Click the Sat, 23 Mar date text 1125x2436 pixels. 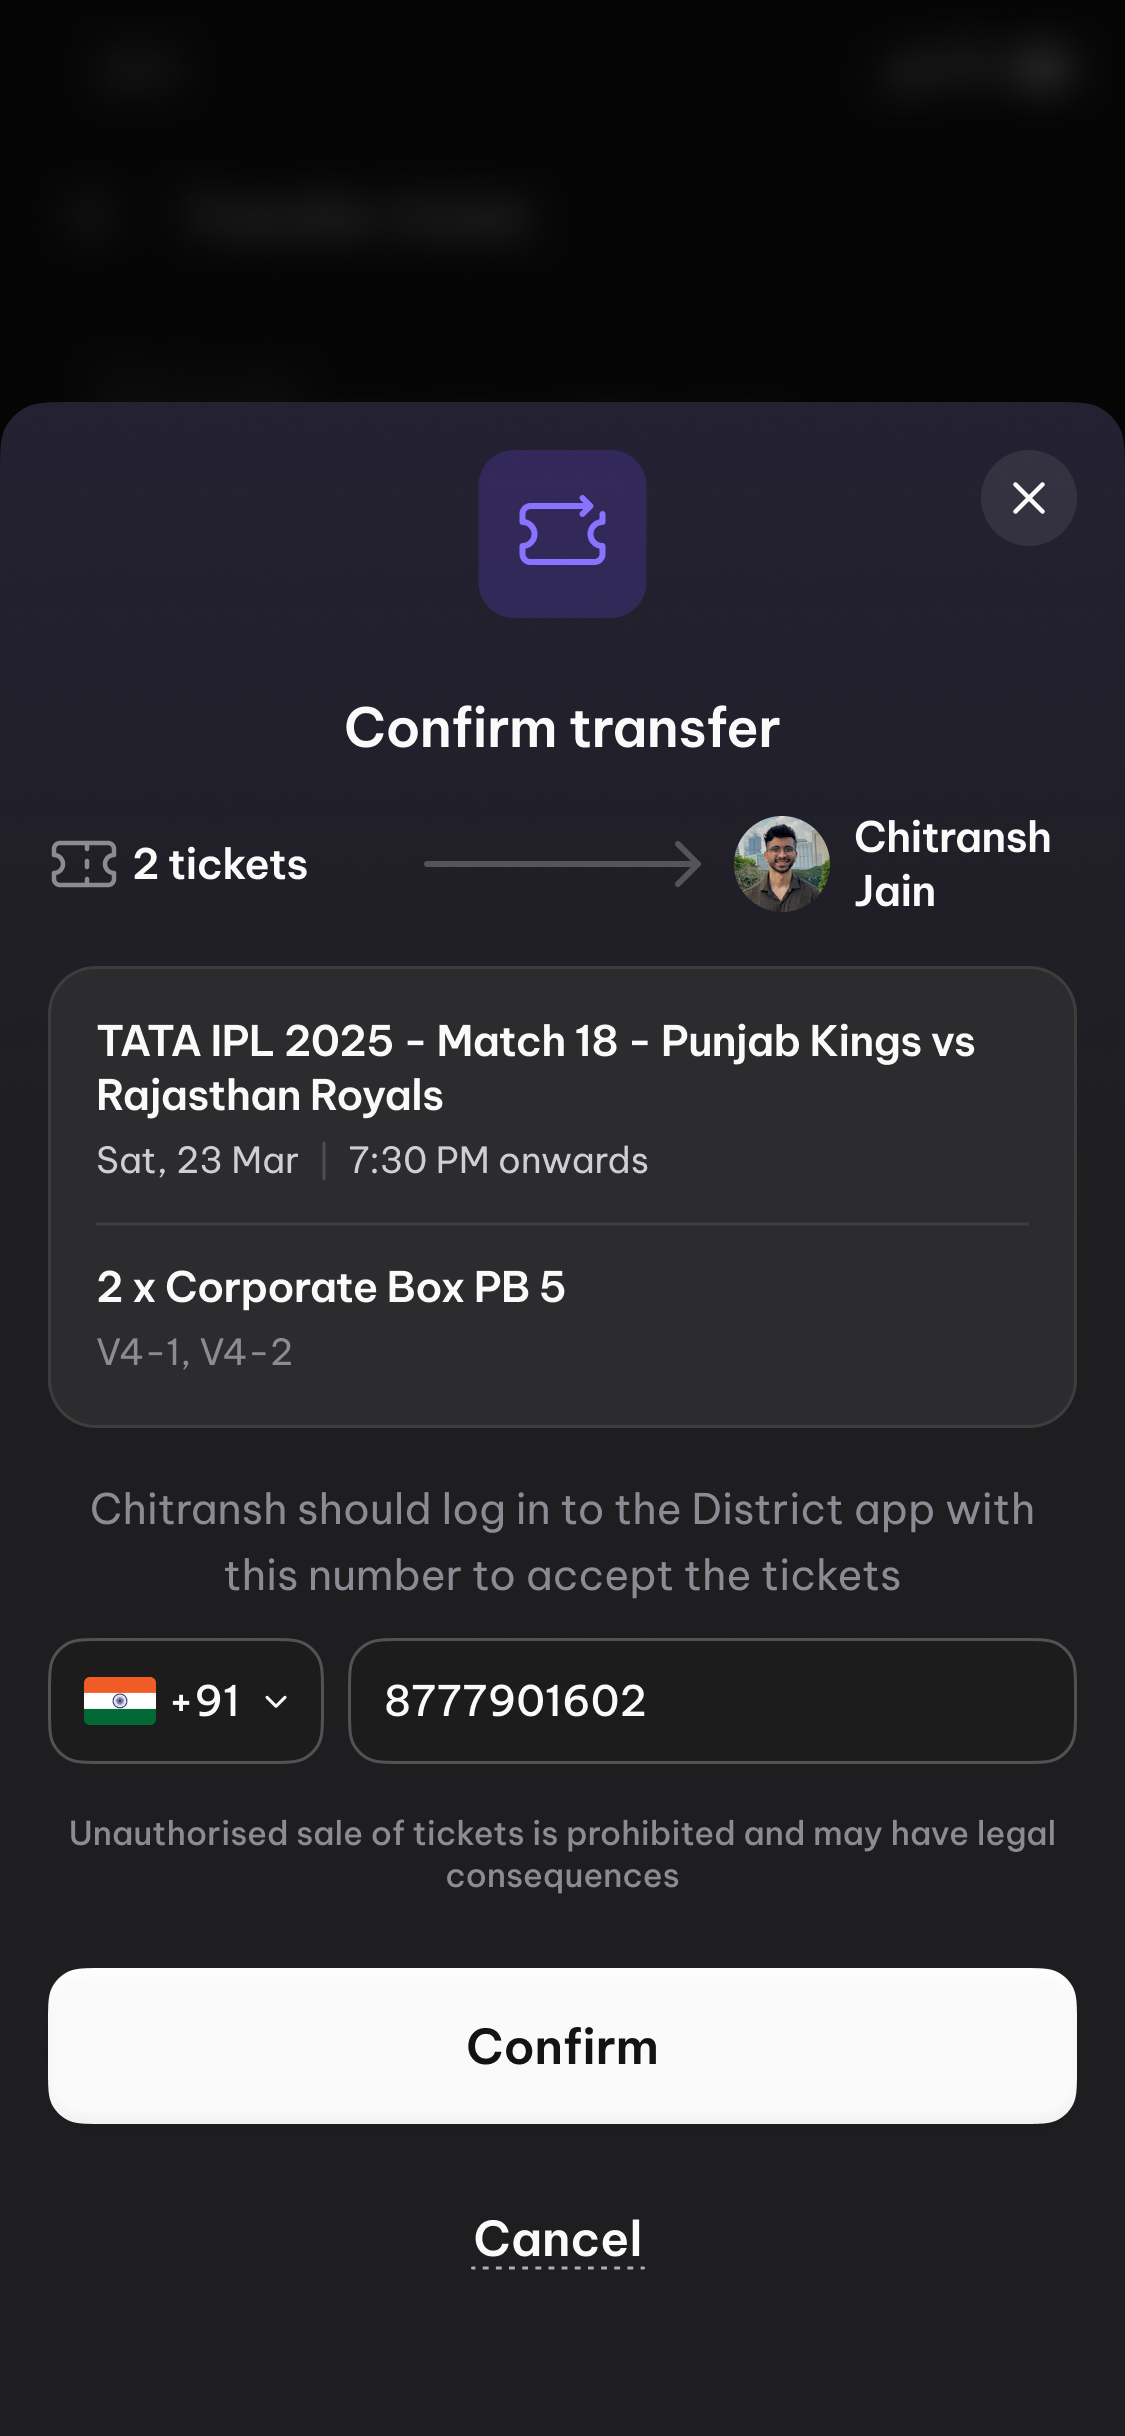point(198,1160)
